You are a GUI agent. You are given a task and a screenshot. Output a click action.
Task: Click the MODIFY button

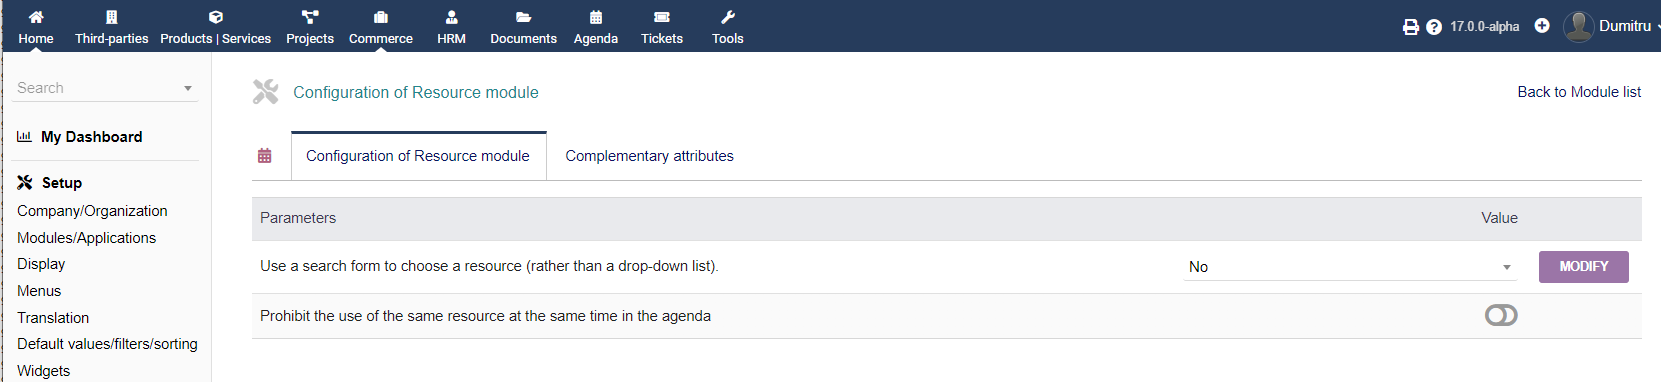pos(1584,267)
